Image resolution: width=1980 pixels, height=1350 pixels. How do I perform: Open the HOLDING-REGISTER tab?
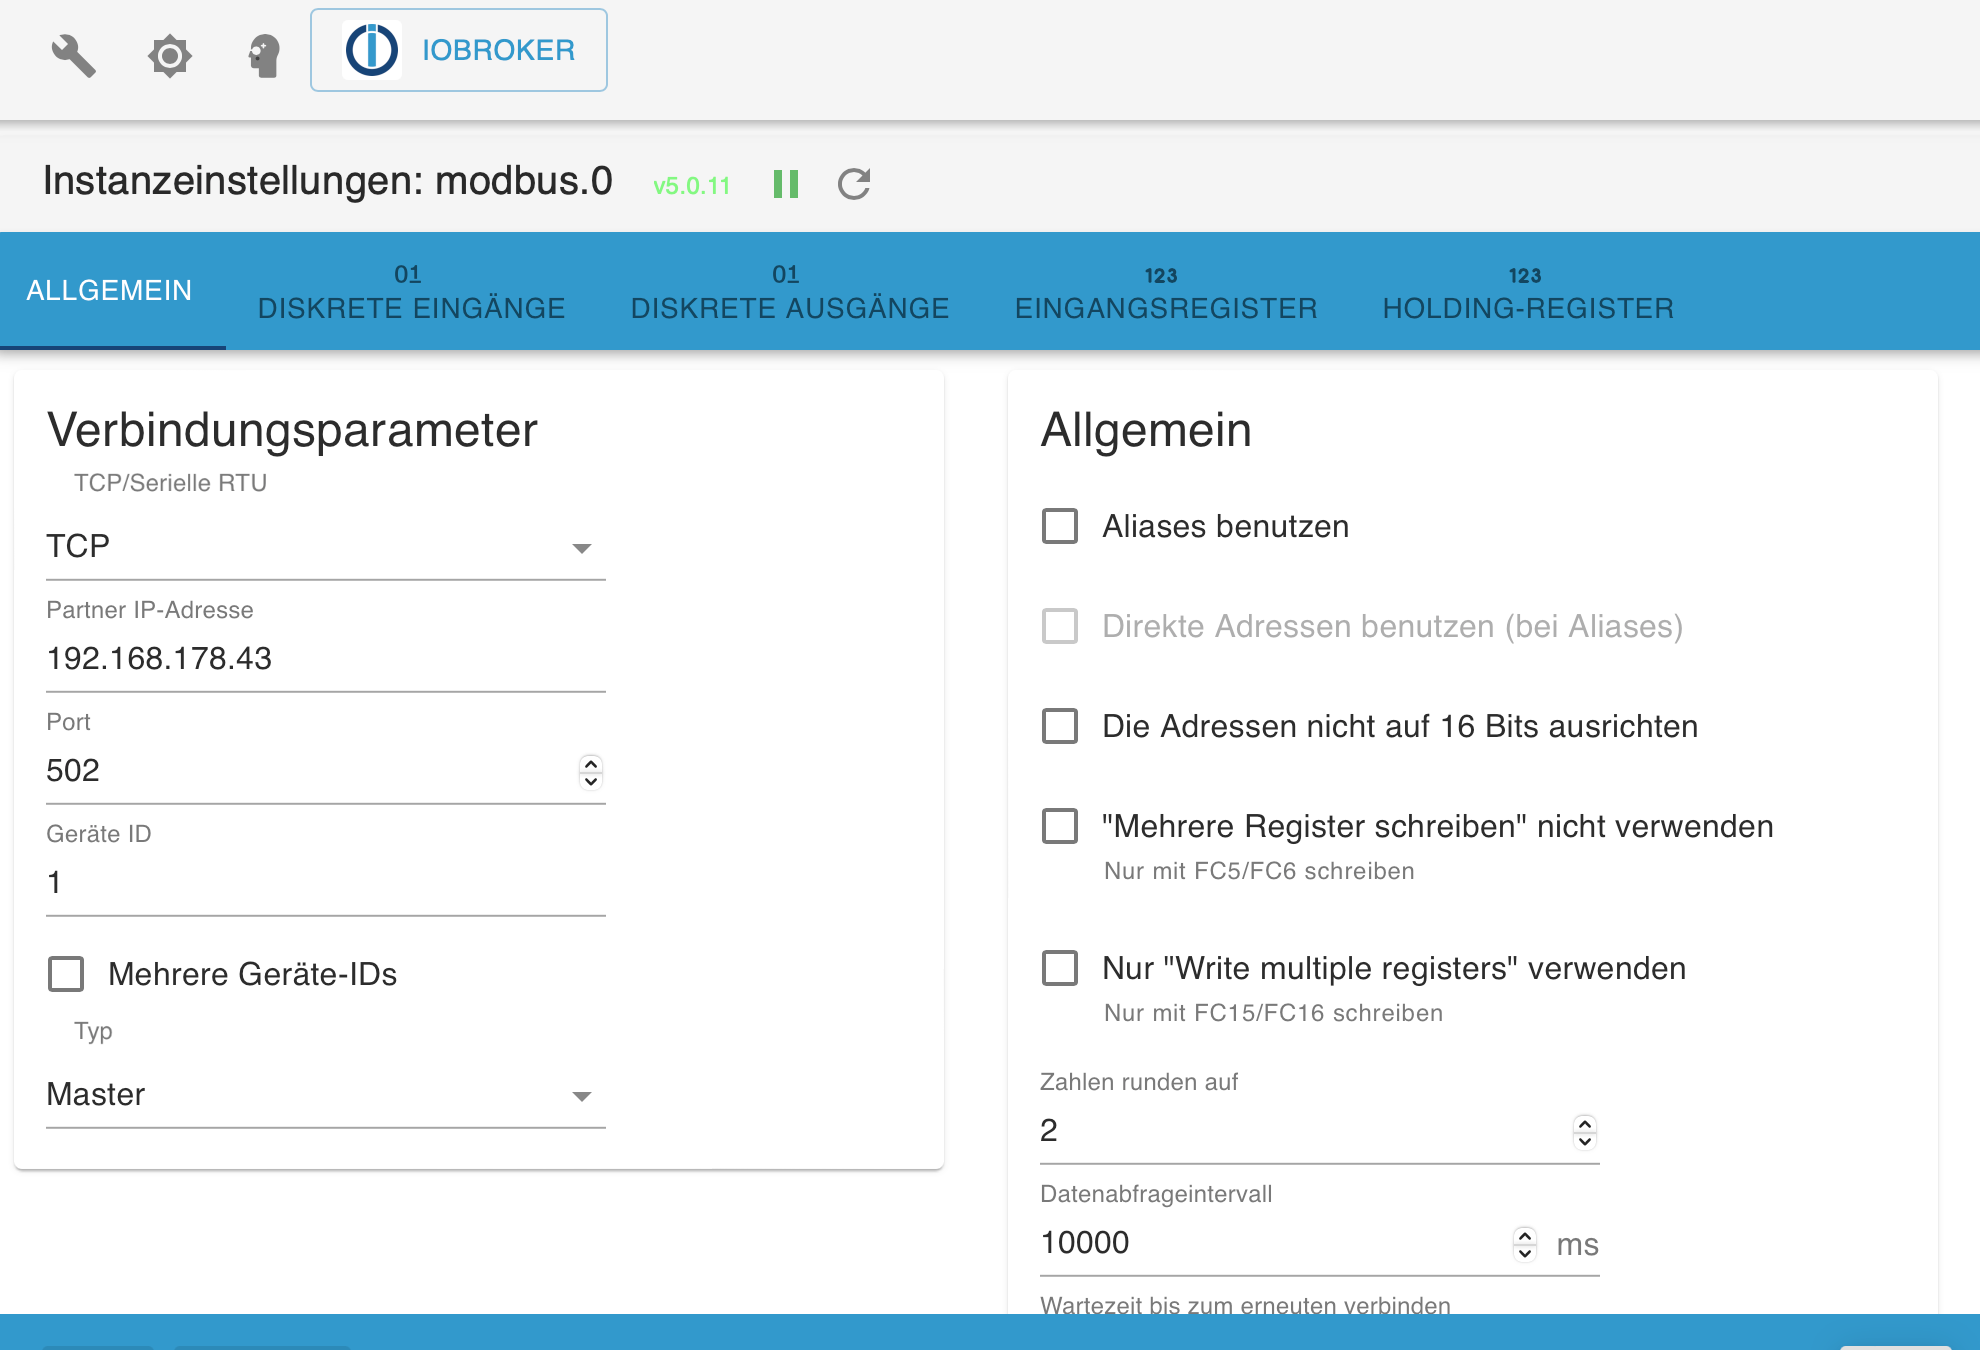(1528, 291)
